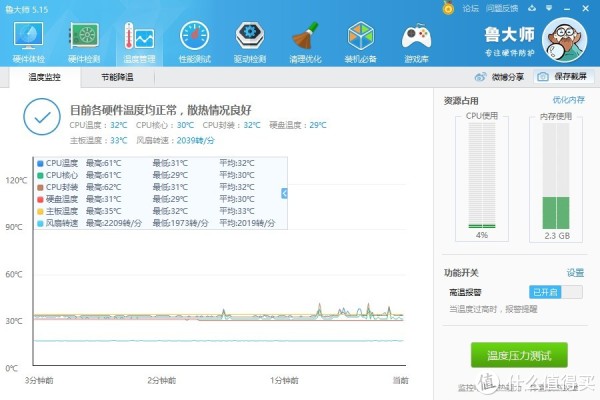Toggle 风扇转速 cyan legend series
Screen dimensions: 600x400
(40, 223)
